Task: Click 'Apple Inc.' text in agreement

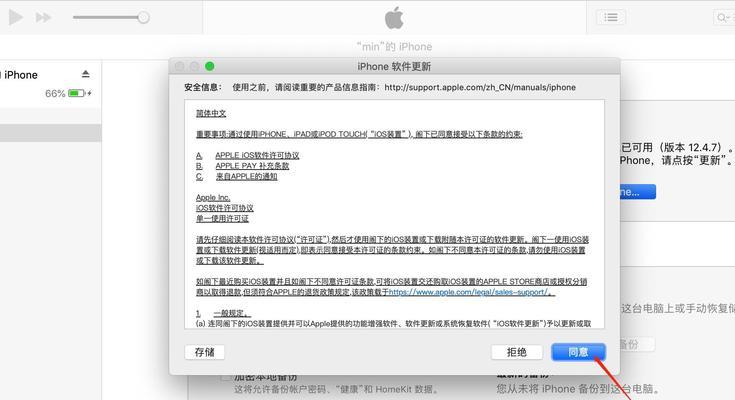Action: [x=213, y=197]
